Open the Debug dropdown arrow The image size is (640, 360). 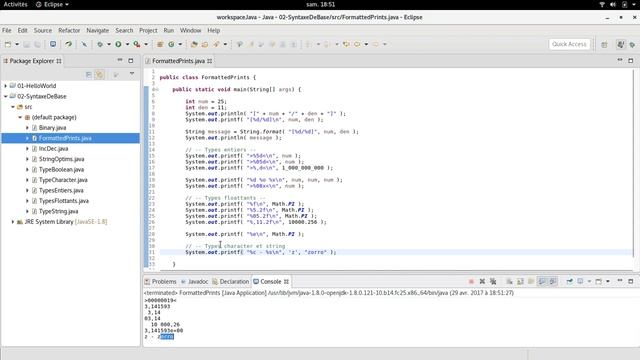coord(109,44)
